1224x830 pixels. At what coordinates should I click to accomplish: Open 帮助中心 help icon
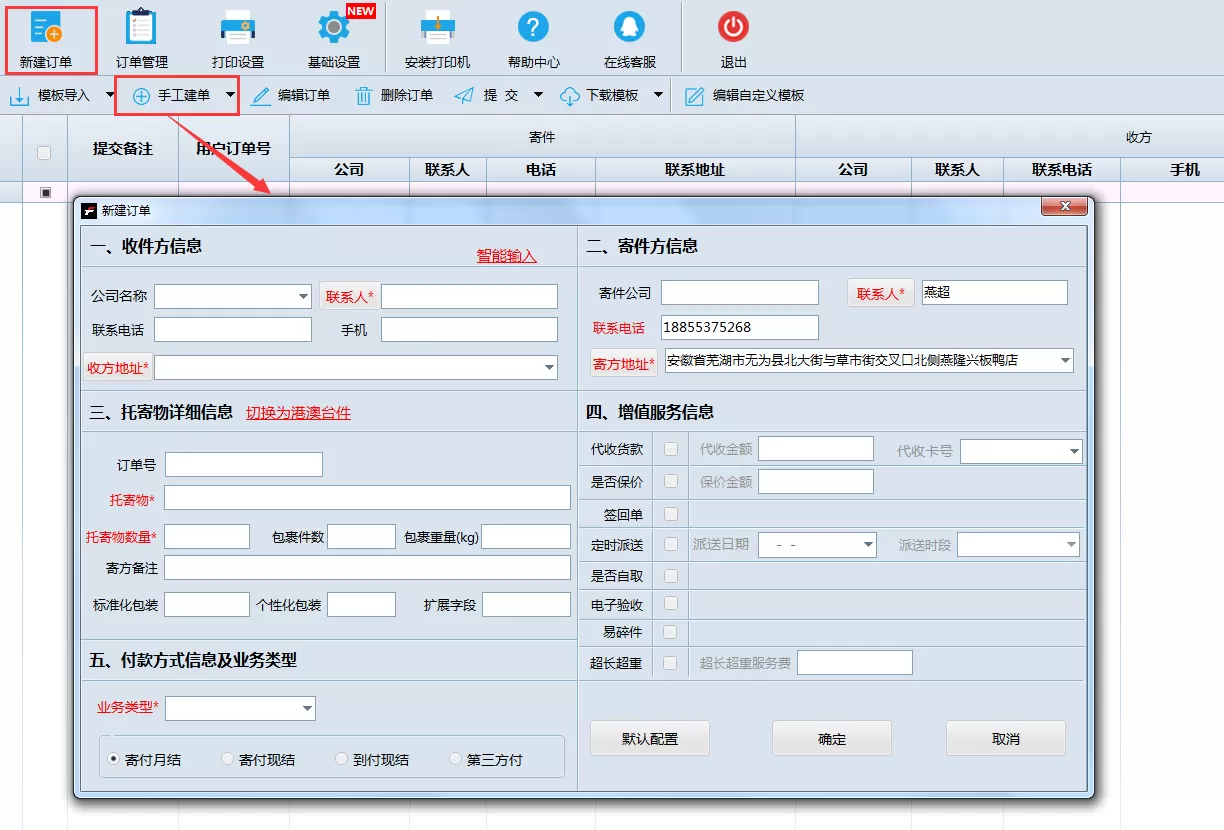534,28
